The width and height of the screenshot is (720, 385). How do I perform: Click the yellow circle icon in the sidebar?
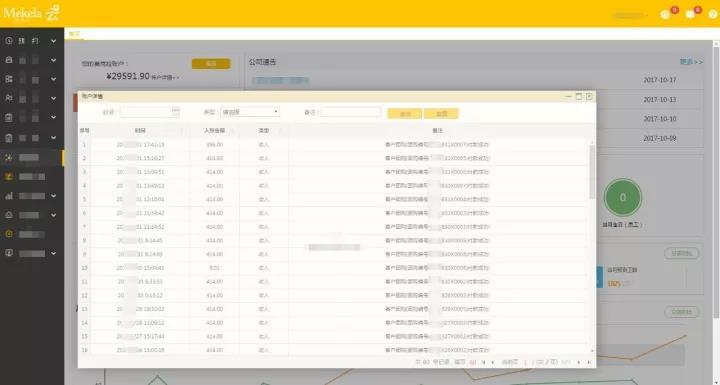pos(9,234)
